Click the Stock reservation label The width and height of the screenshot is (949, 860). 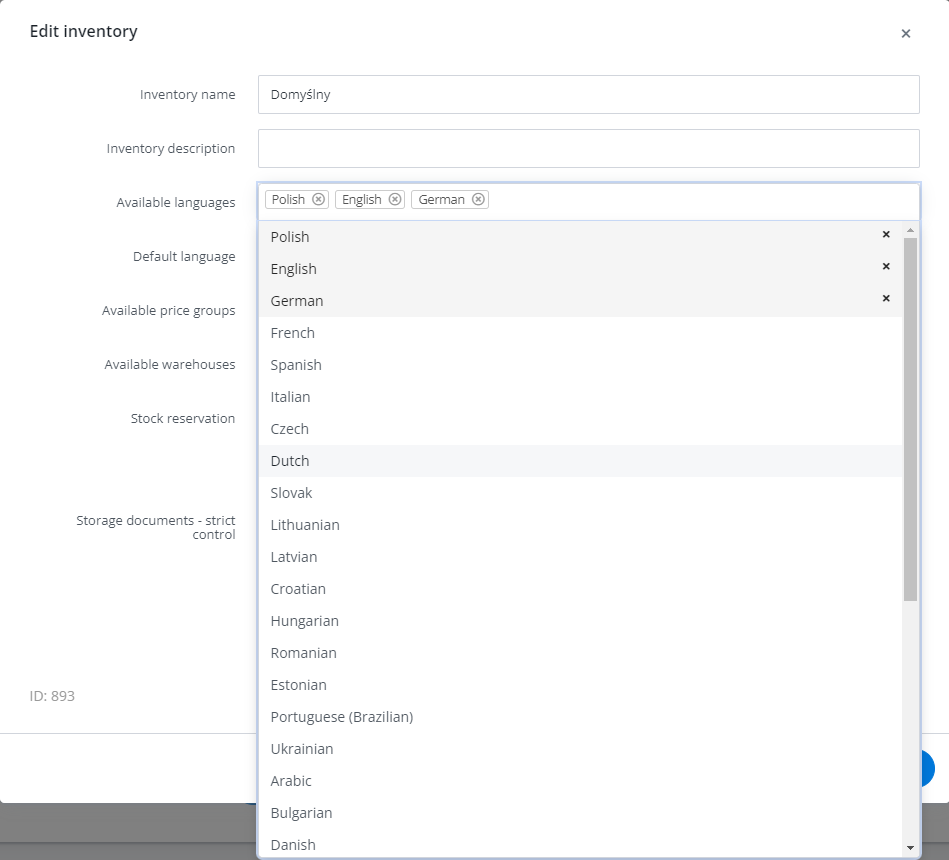183,418
